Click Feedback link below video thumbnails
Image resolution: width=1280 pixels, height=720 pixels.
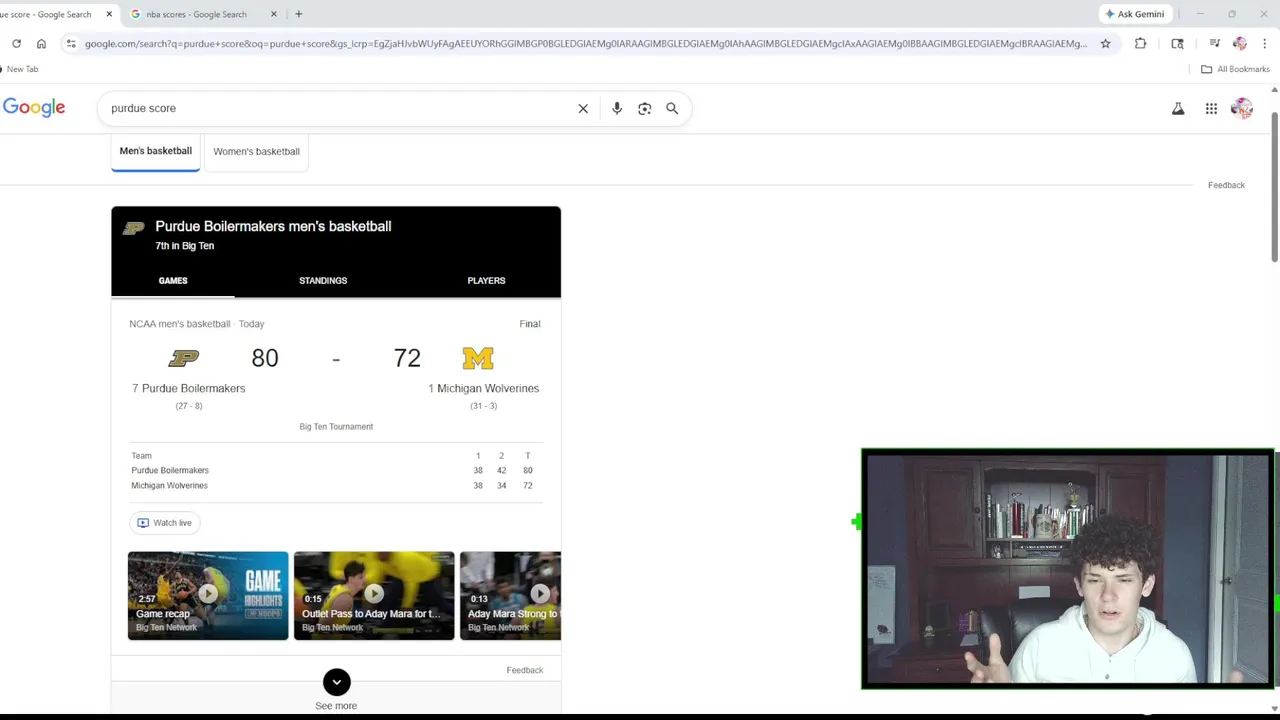pos(525,670)
